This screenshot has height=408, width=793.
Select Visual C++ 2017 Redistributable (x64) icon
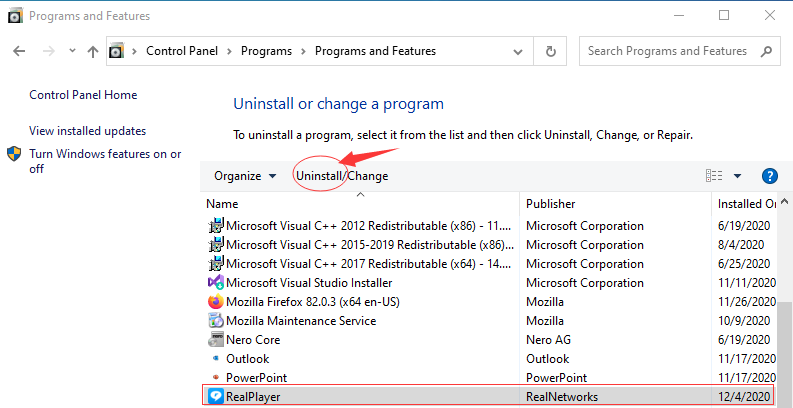(x=216, y=263)
